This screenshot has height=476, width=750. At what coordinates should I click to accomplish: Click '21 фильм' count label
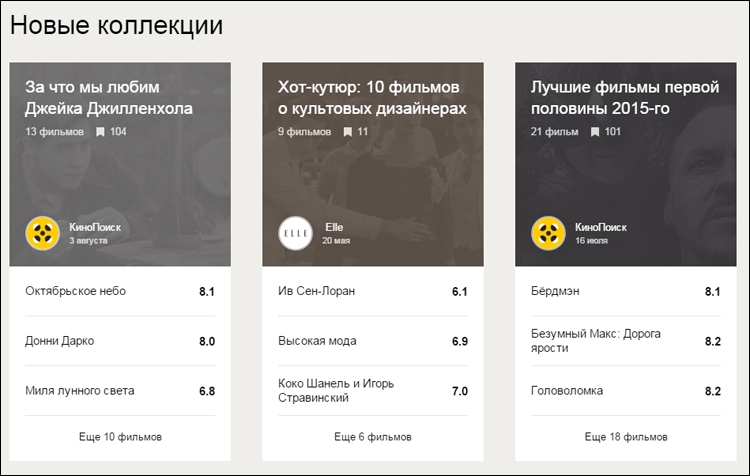tap(554, 132)
